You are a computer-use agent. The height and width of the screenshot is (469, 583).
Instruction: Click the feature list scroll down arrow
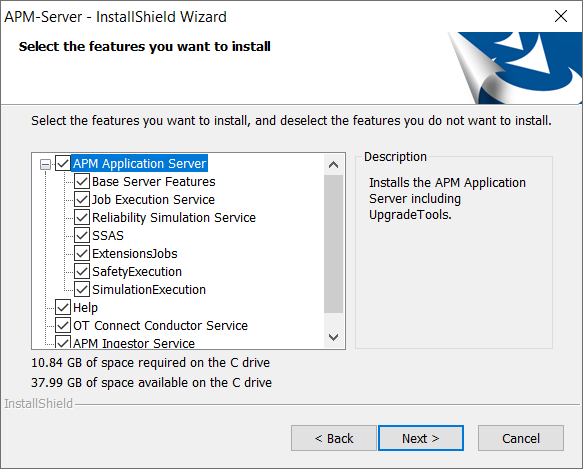tap(334, 337)
